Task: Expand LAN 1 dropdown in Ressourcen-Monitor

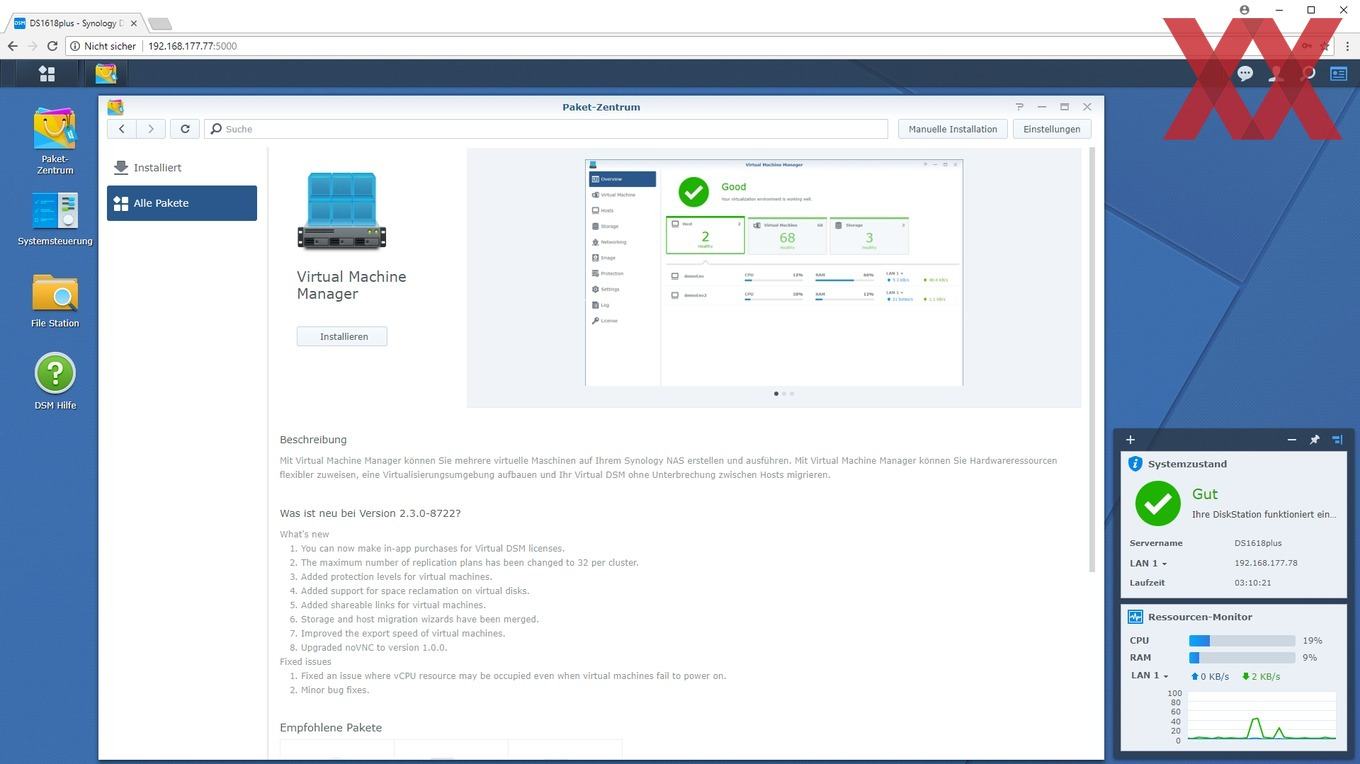Action: pyautogui.click(x=1150, y=675)
